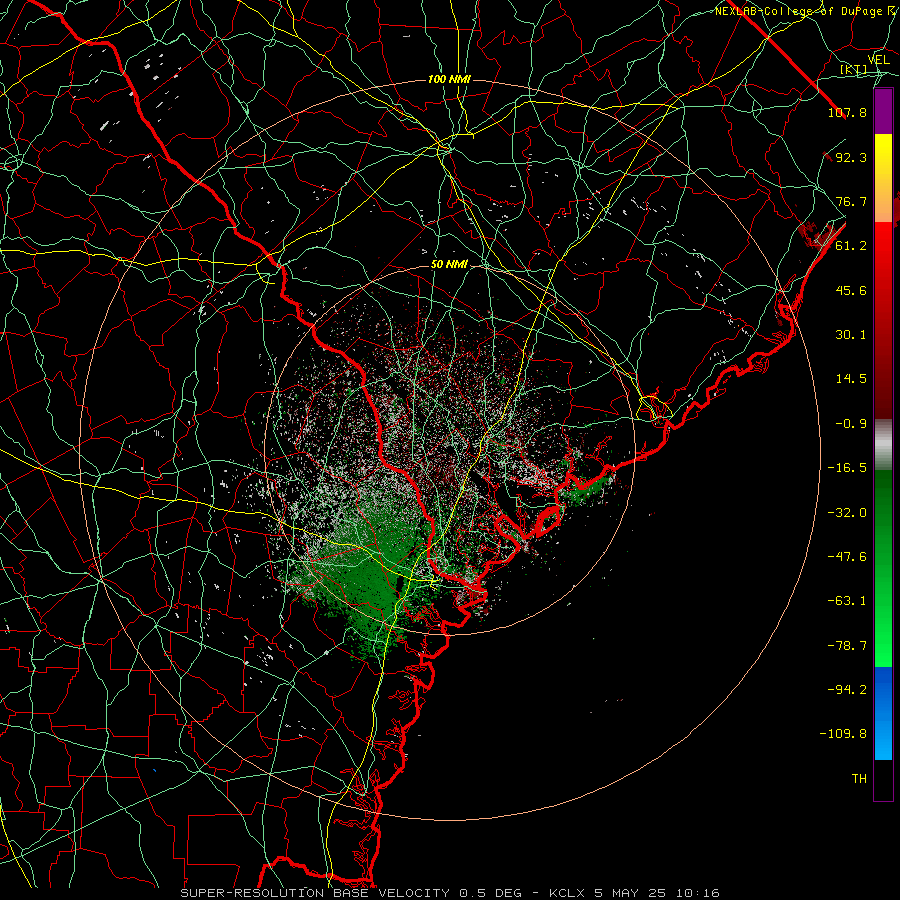The image size is (900, 900).
Task: Click the -78.7 legend value
Action: click(x=847, y=646)
